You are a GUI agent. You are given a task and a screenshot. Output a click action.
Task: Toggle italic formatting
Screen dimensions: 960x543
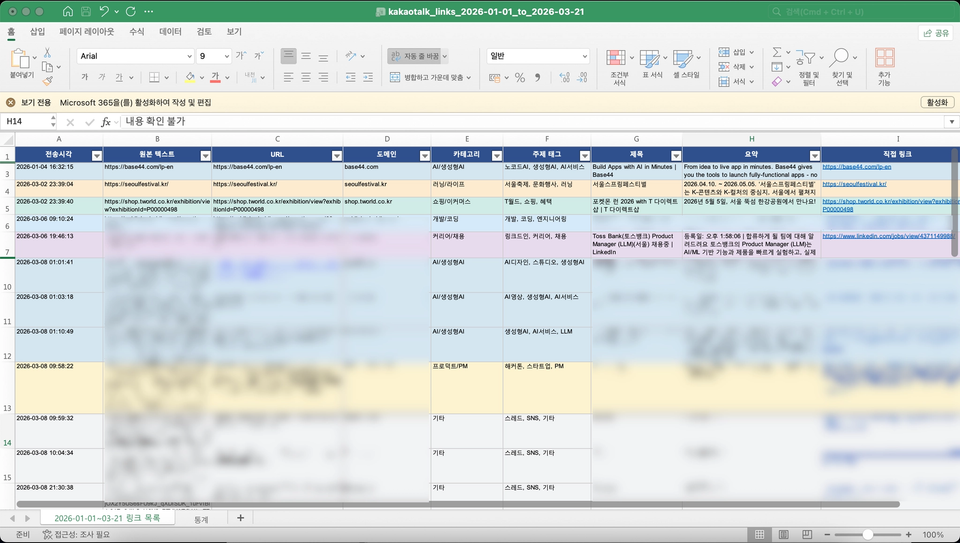click(x=102, y=77)
